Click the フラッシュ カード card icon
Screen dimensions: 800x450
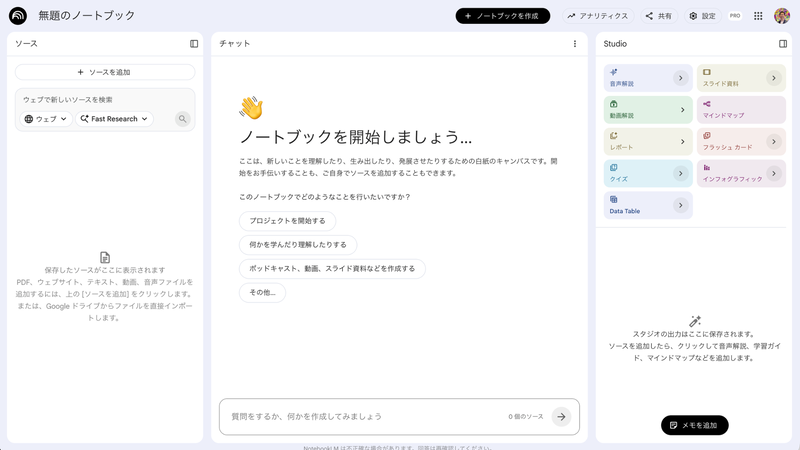pyautogui.click(x=707, y=136)
